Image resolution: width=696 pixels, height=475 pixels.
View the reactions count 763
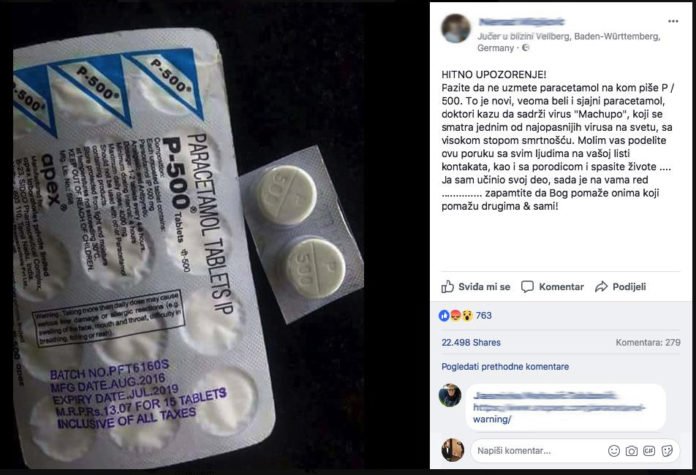(483, 315)
